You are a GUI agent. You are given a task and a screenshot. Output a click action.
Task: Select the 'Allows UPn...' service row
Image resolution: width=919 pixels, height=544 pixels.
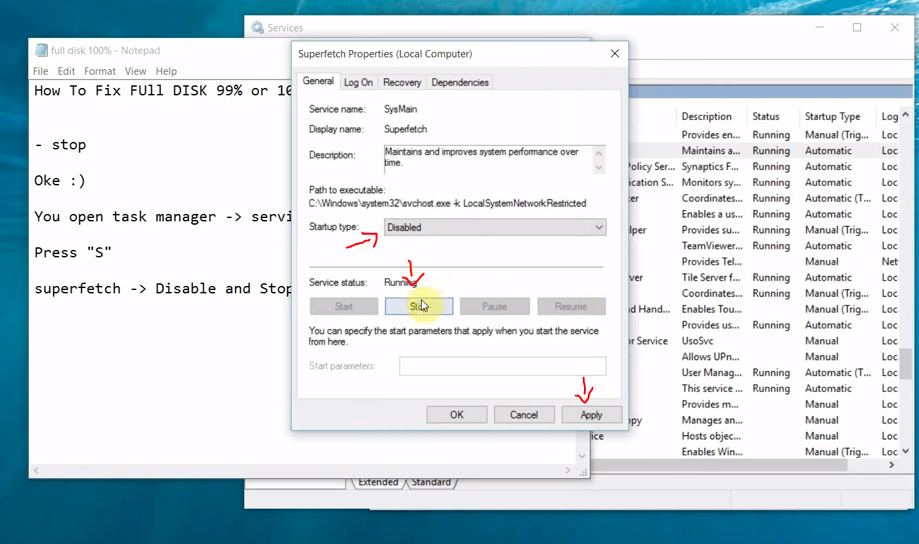(765, 356)
